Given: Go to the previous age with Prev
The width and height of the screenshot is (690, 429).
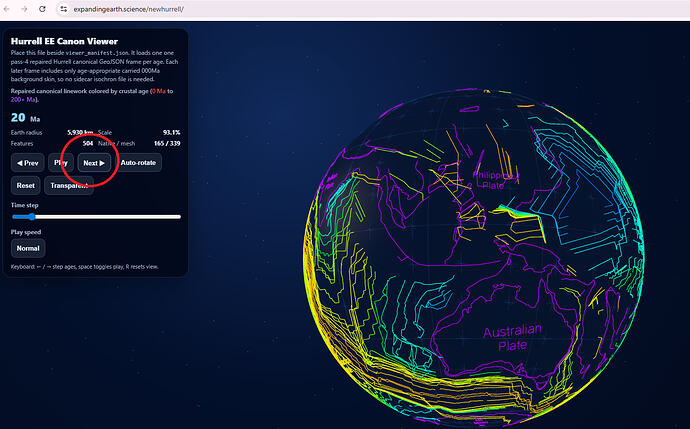Looking at the screenshot, I should point(28,163).
